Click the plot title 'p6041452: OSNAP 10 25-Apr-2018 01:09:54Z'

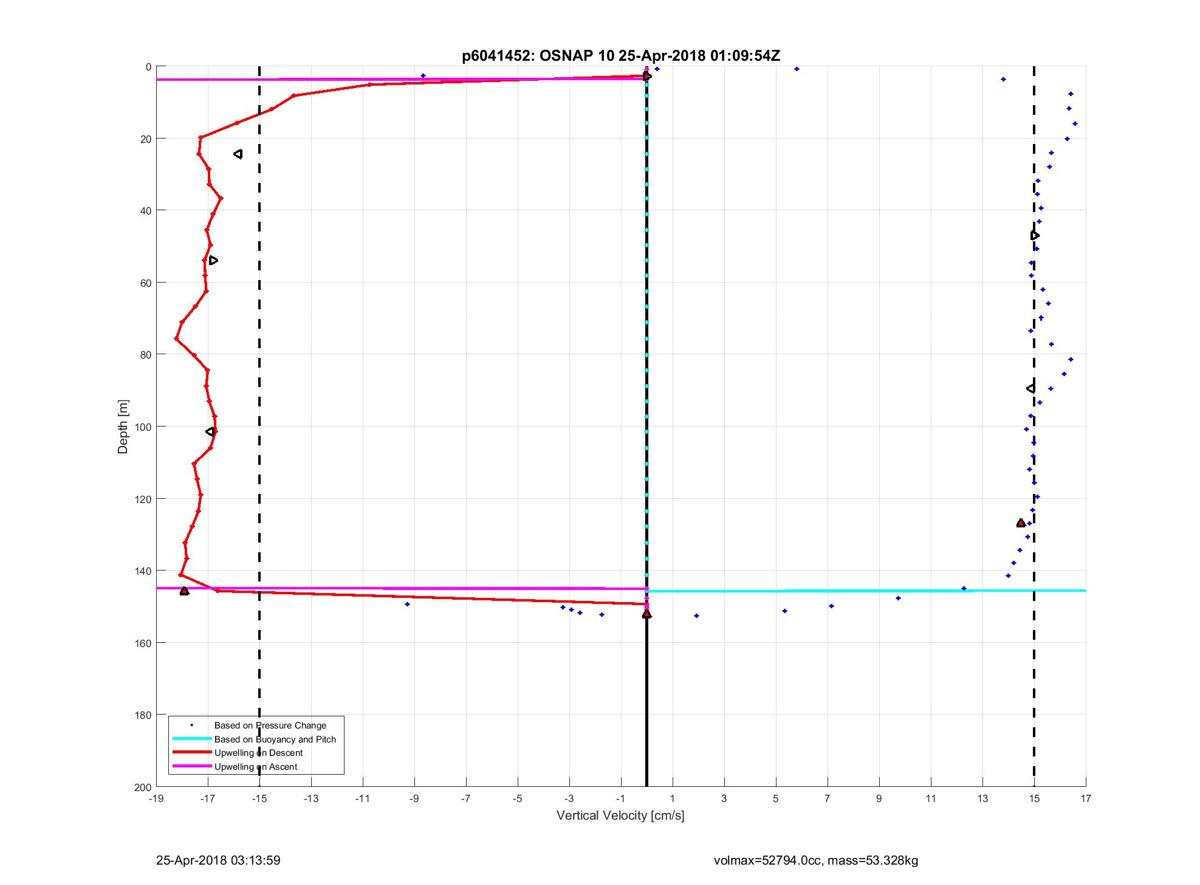[621, 56]
